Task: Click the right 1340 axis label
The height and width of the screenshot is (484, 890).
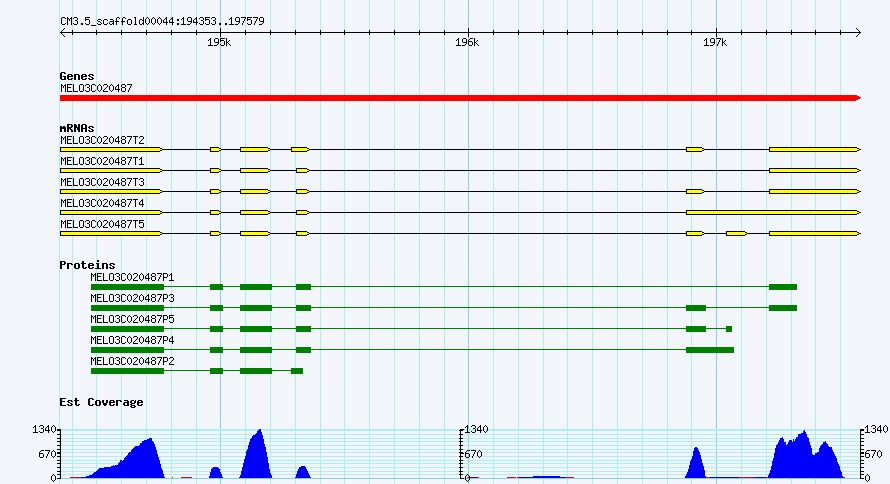Action: 876,430
